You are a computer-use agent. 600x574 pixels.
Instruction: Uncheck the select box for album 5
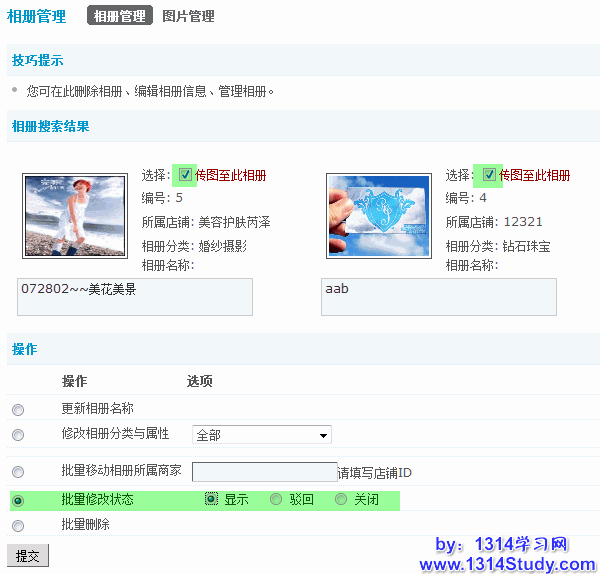click(186, 175)
